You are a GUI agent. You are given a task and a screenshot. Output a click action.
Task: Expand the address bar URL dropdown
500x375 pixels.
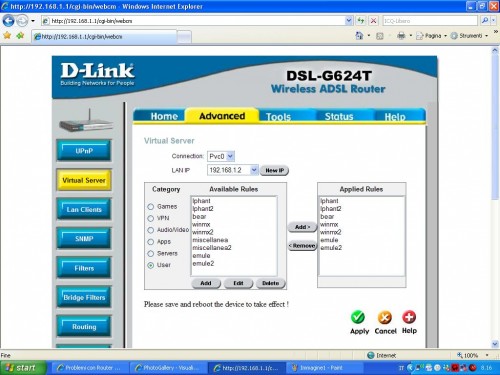(x=349, y=21)
